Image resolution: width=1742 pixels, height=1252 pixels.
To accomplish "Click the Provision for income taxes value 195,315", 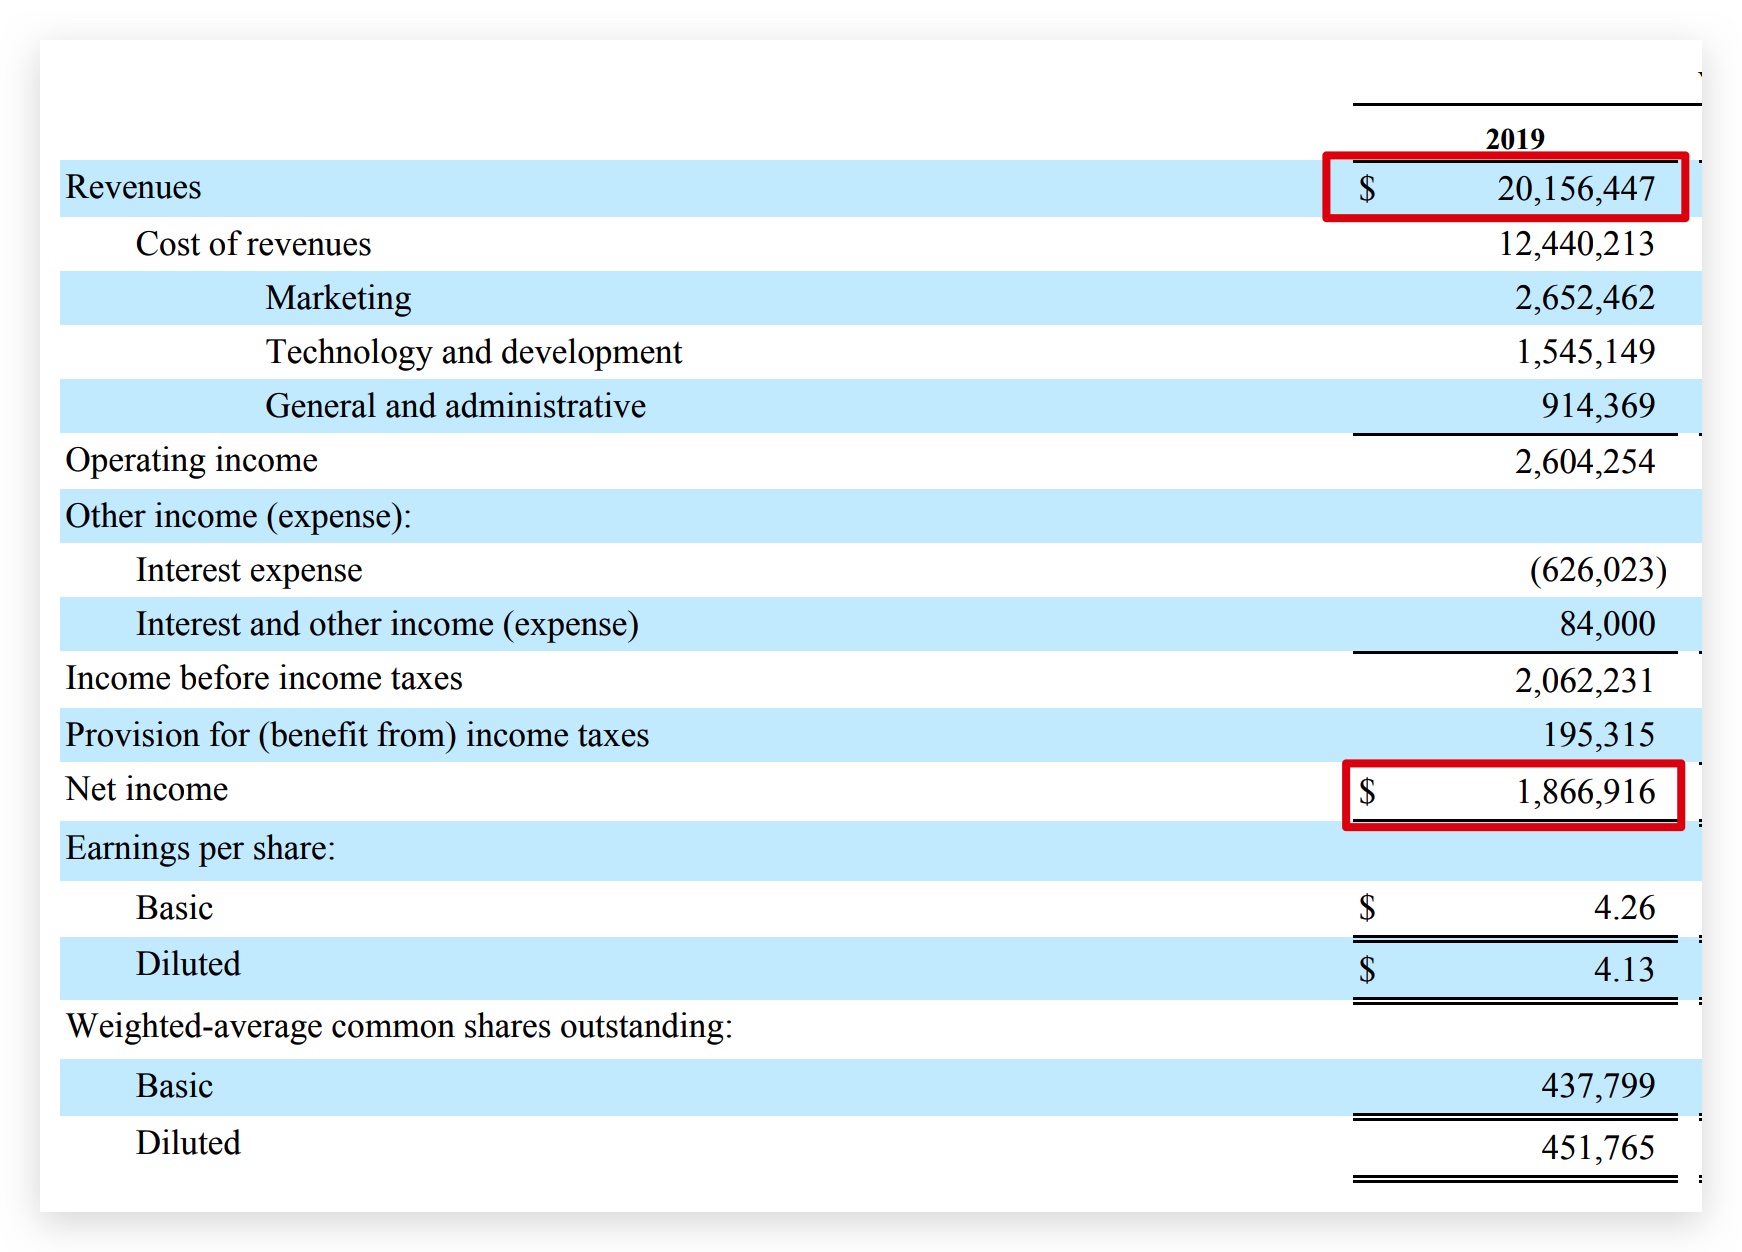I will tap(1597, 735).
